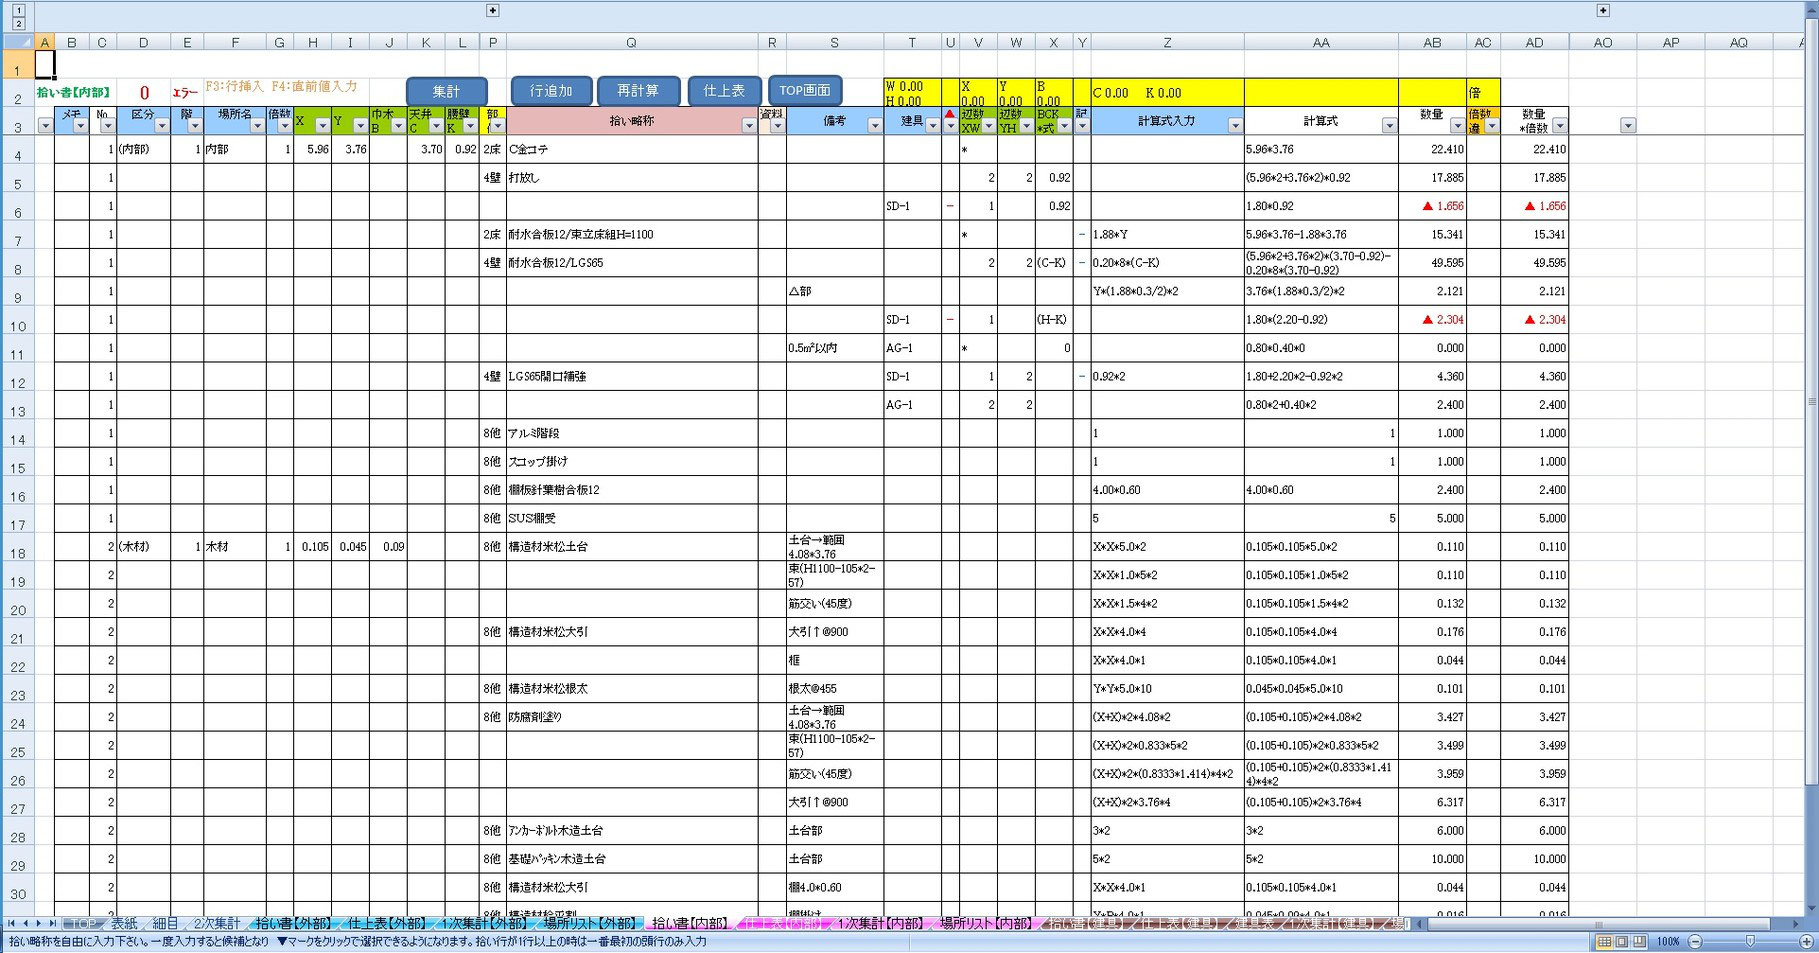Click the 仕上表 button
The width and height of the screenshot is (1819, 953).
[x=724, y=91]
